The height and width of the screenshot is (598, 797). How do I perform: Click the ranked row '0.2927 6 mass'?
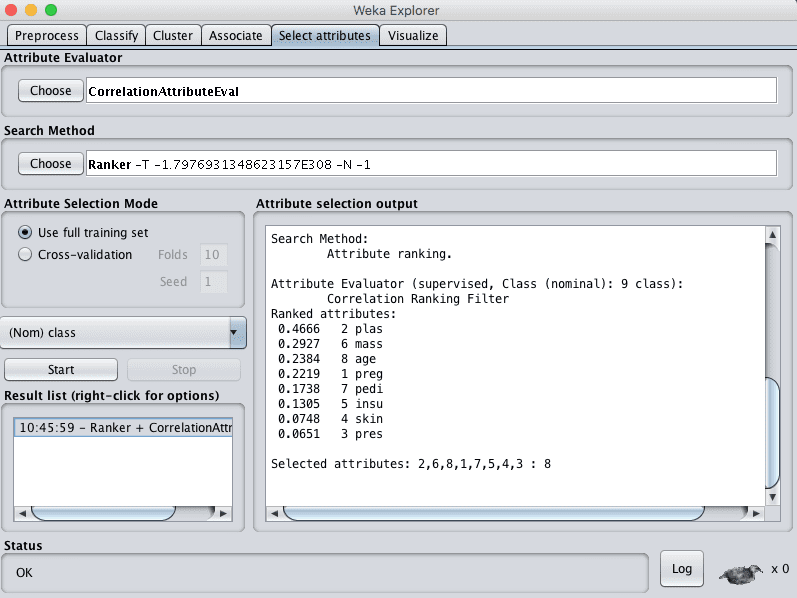click(x=330, y=344)
